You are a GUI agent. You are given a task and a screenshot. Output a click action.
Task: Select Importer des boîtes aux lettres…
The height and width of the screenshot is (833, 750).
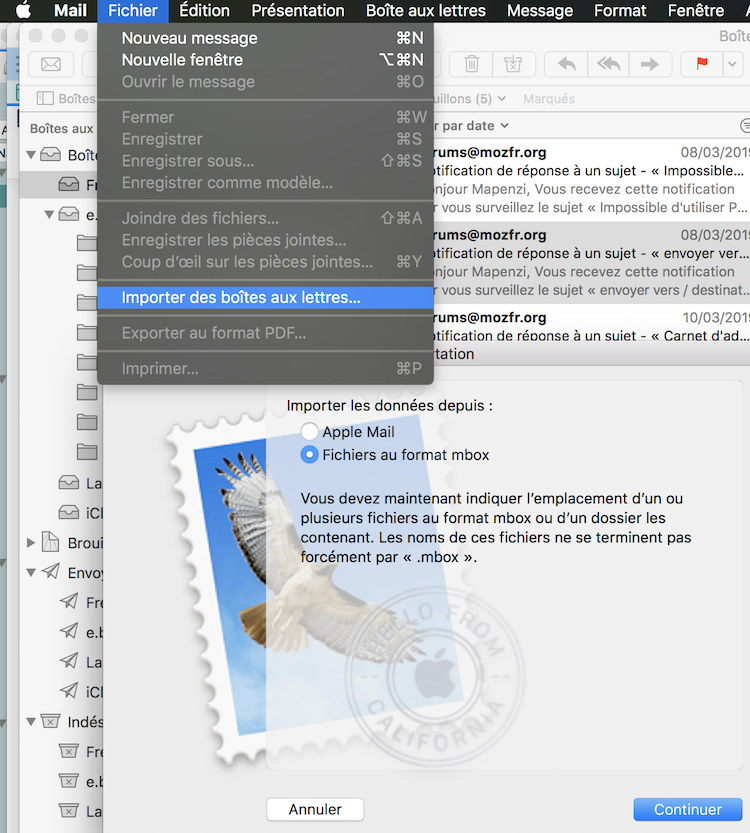tap(266, 298)
